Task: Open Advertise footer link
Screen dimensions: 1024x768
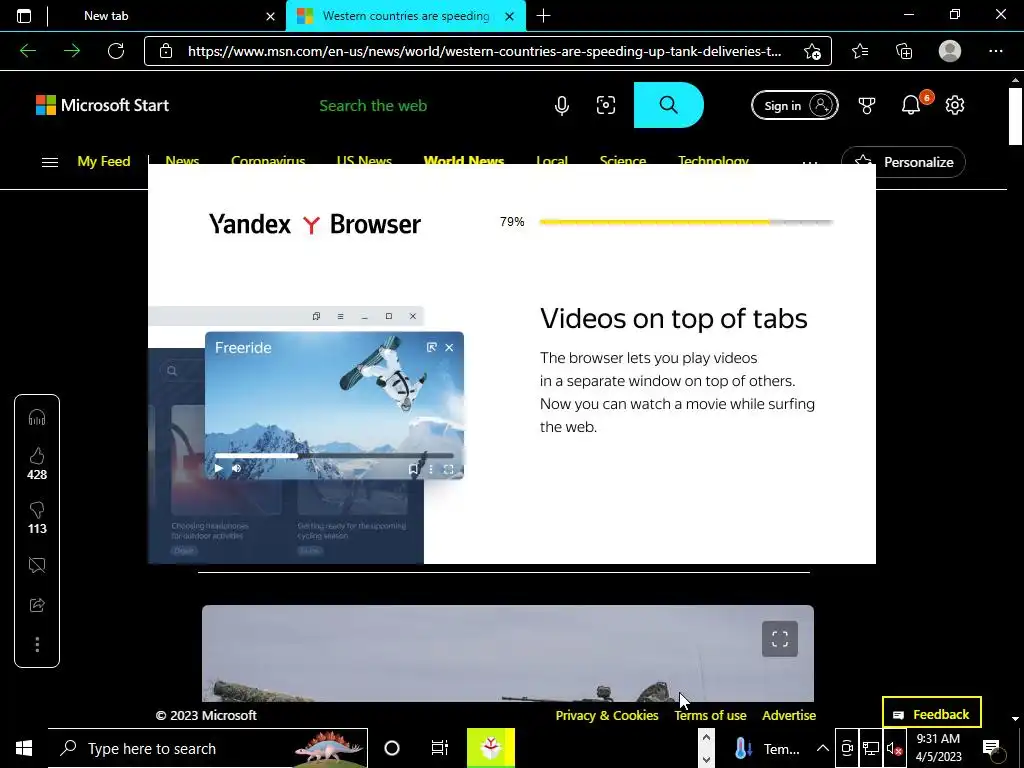Action: [x=789, y=715]
